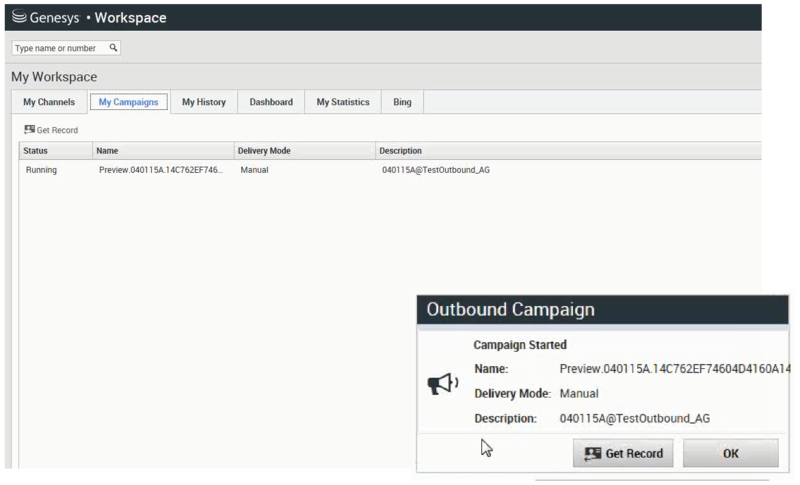Open the Dashboard tab
The image size is (800, 485).
coord(271,102)
